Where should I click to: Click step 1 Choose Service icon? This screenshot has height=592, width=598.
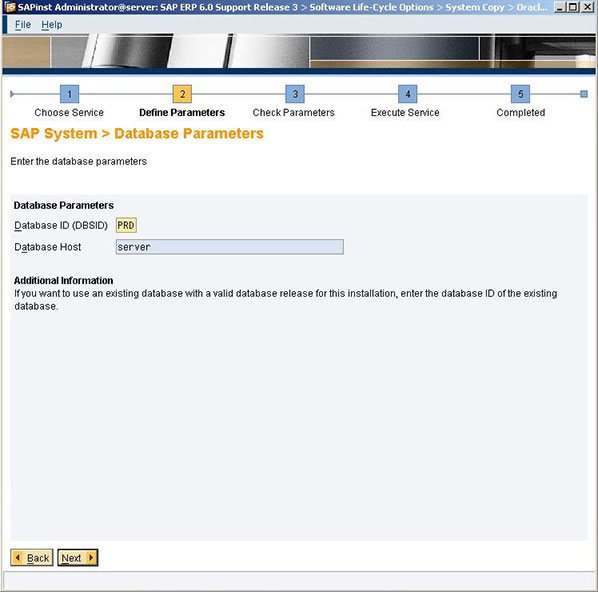69,94
